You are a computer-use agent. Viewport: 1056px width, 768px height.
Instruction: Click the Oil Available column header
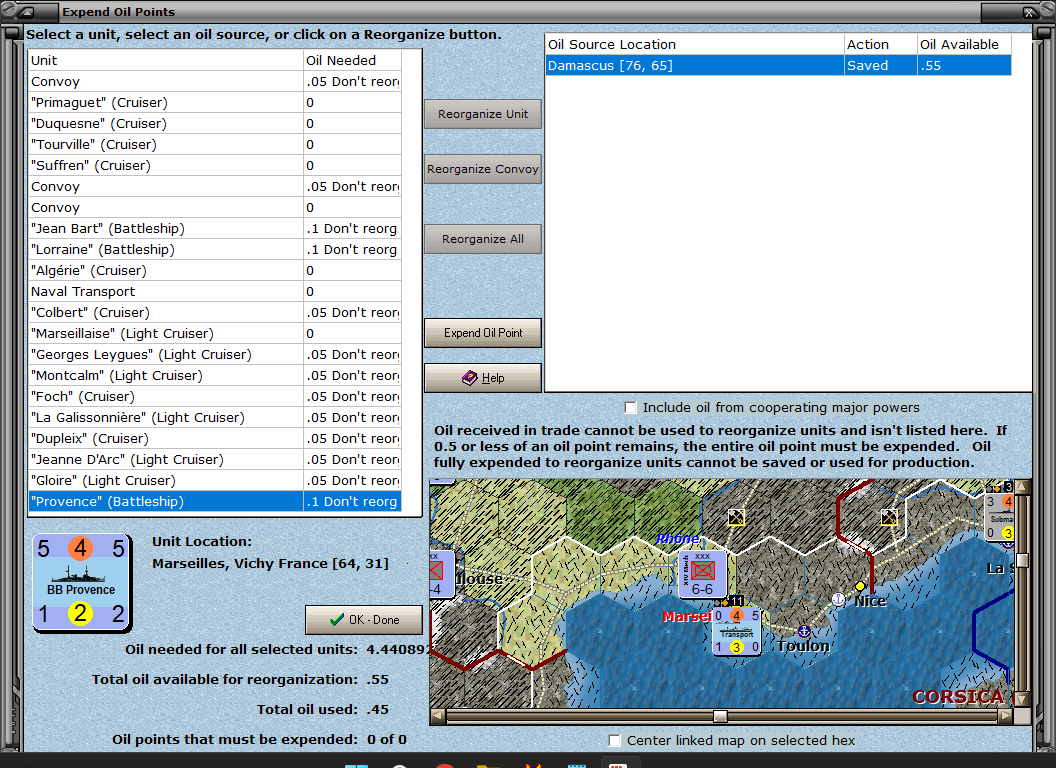tap(964, 44)
